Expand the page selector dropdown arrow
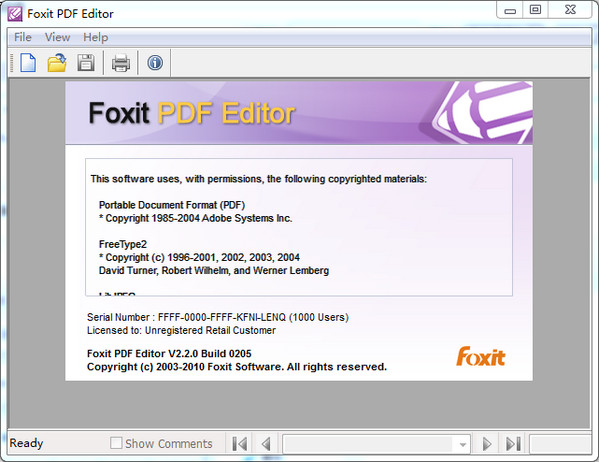The width and height of the screenshot is (599, 462). tap(463, 444)
